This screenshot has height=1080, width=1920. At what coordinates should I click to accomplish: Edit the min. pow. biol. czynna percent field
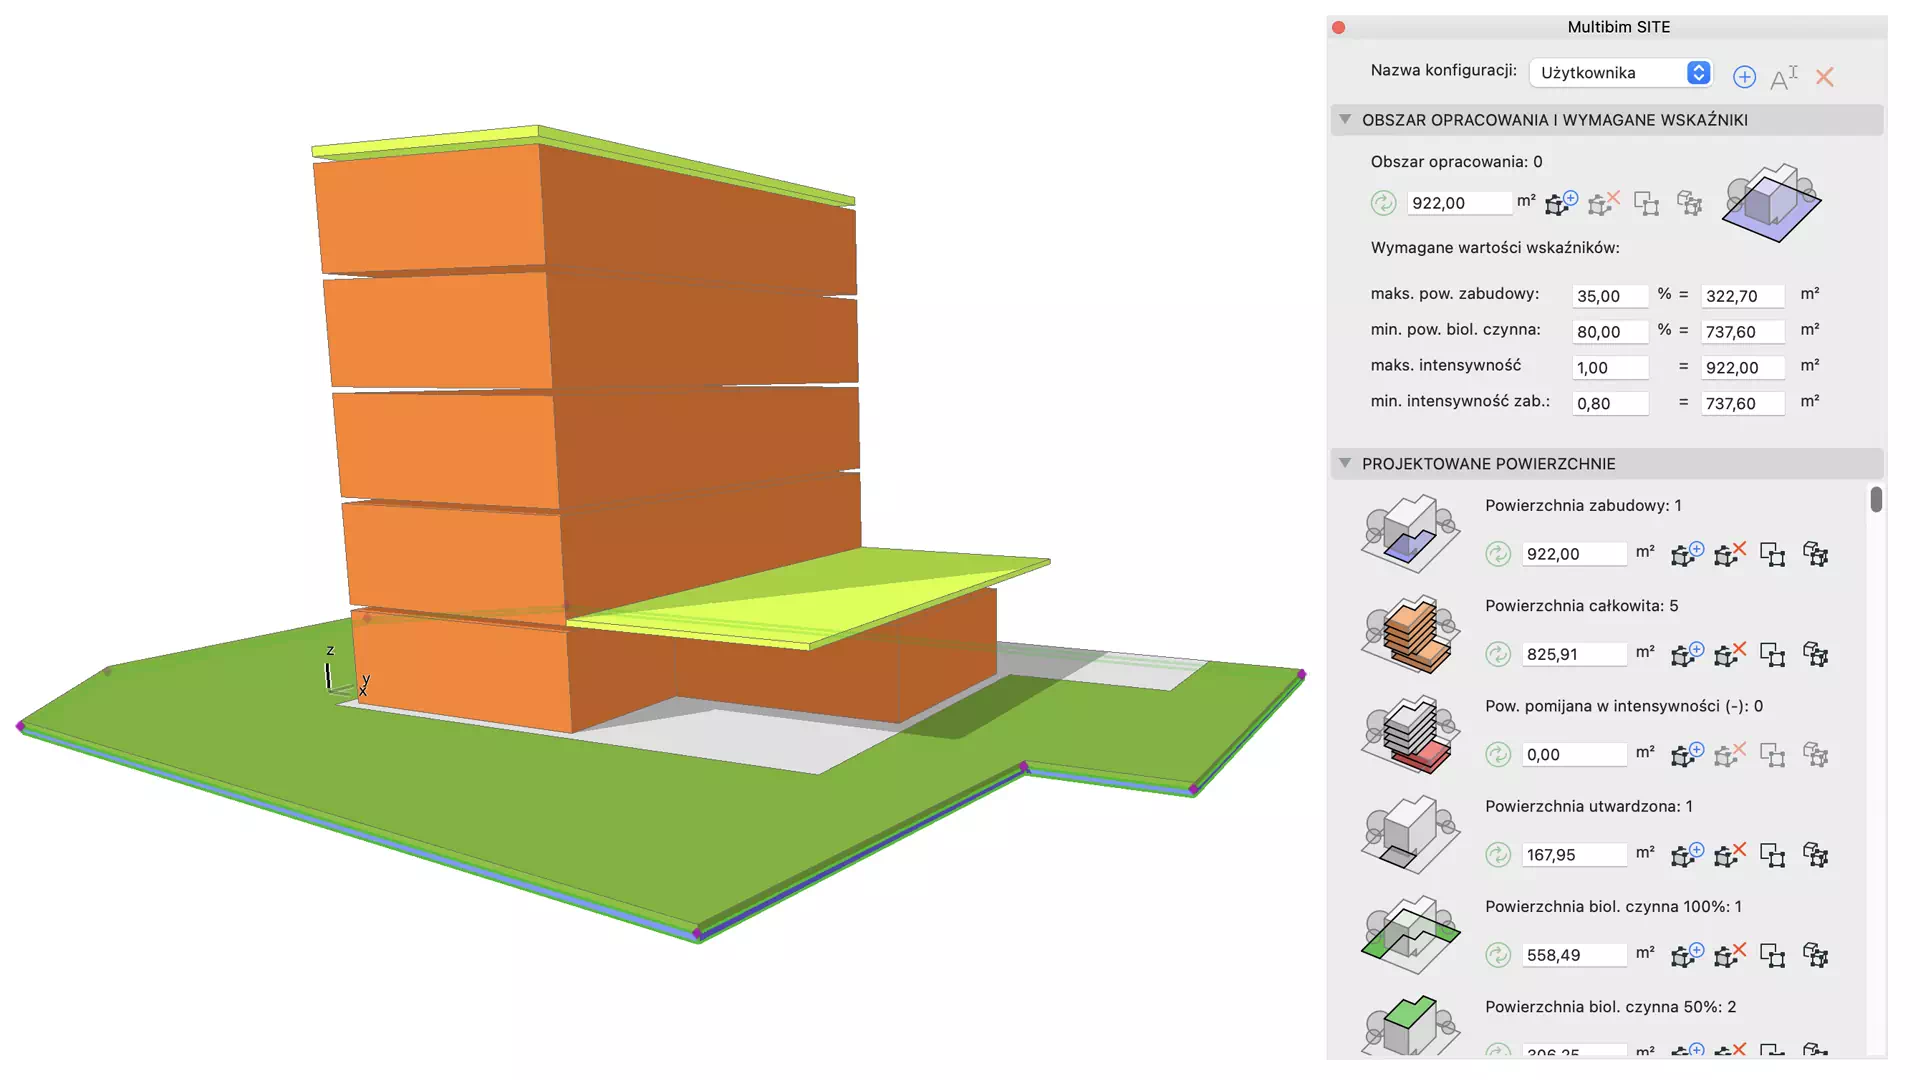pos(1608,332)
